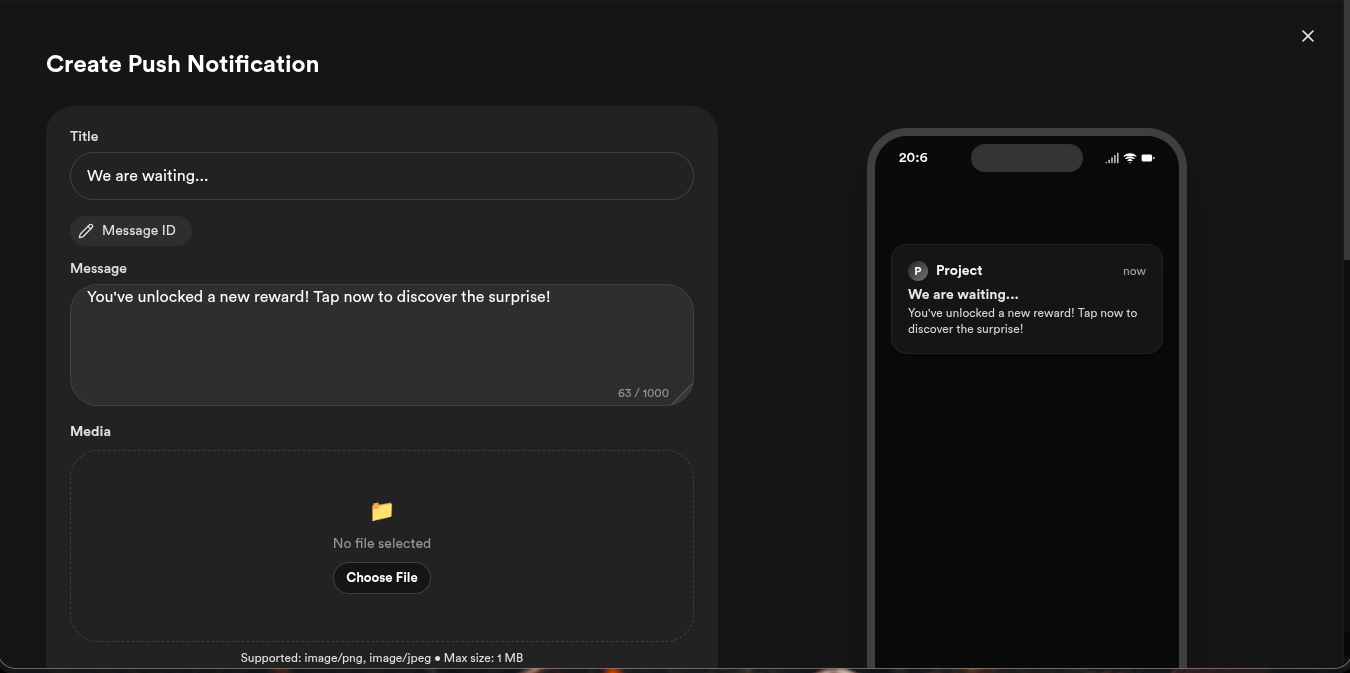Click the phone's dynamic island pill
1350x673 pixels.
tap(1026, 158)
